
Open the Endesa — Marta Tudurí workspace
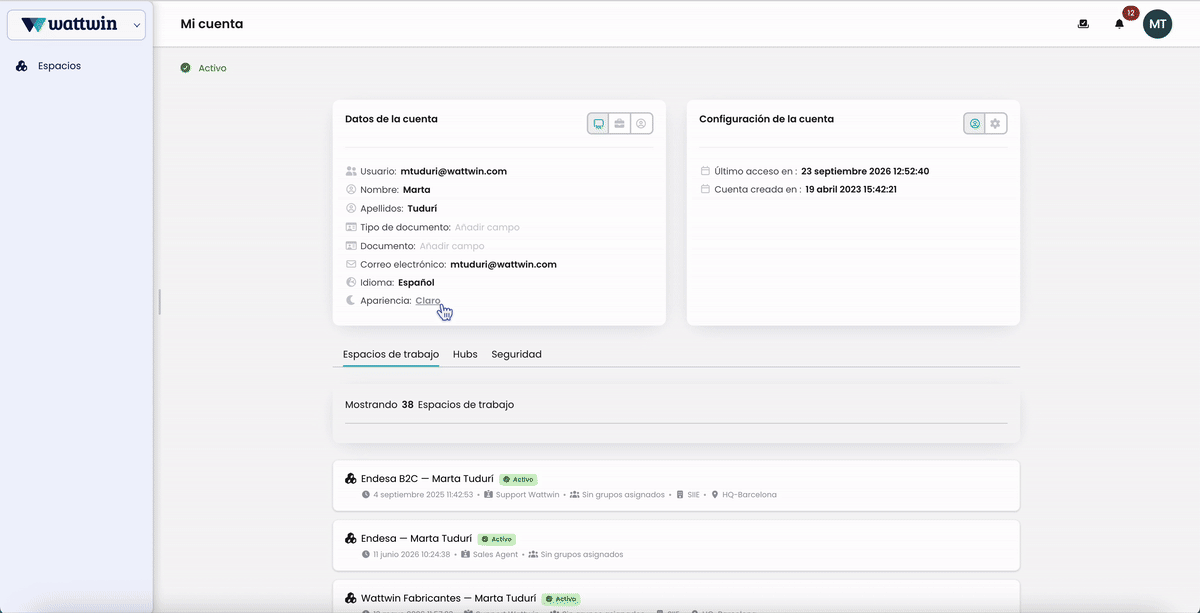676,545
